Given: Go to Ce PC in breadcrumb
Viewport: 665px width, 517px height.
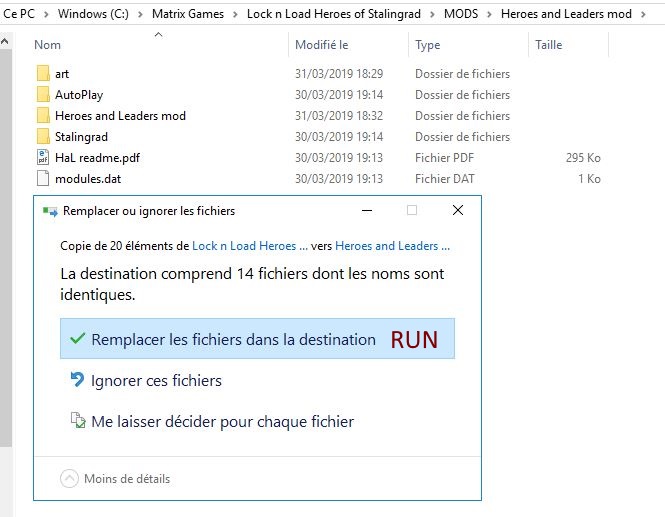Looking at the screenshot, I should (19, 14).
